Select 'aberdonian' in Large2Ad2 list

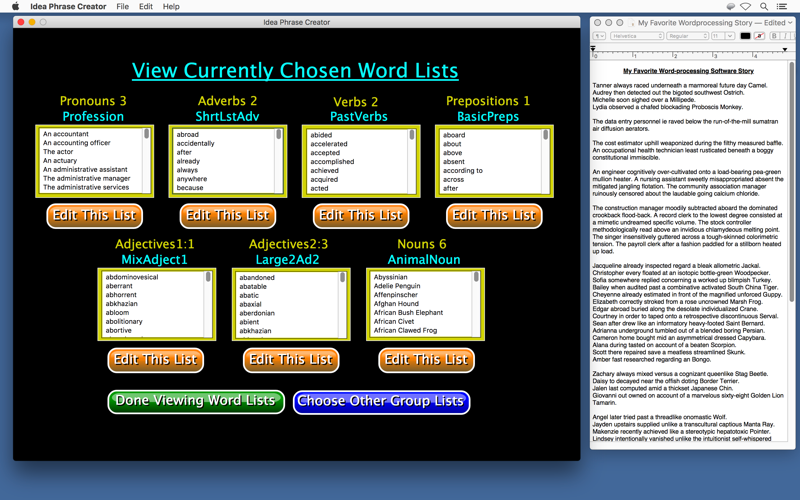click(257, 313)
